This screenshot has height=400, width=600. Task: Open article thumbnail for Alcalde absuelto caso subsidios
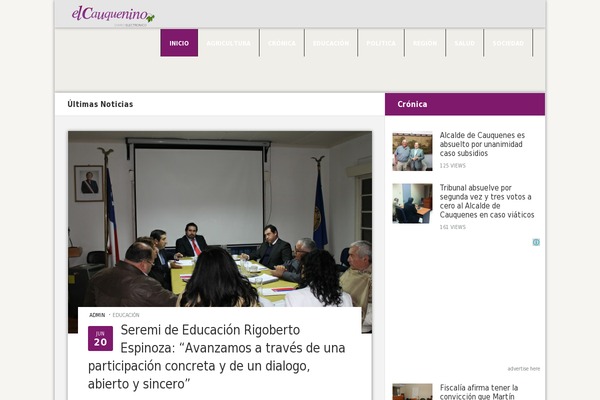412,151
